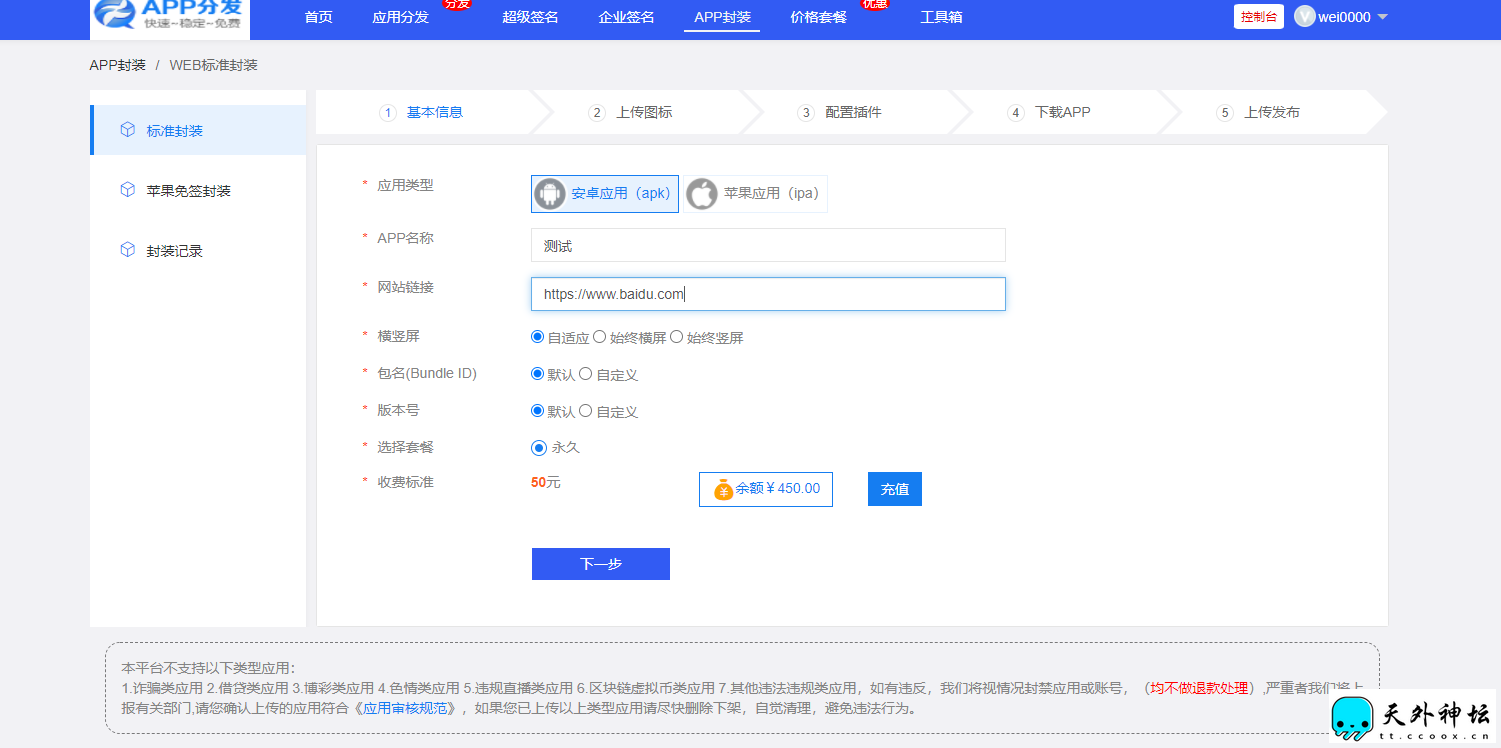Click WEB标准封装 breadcrumb

pos(213,65)
